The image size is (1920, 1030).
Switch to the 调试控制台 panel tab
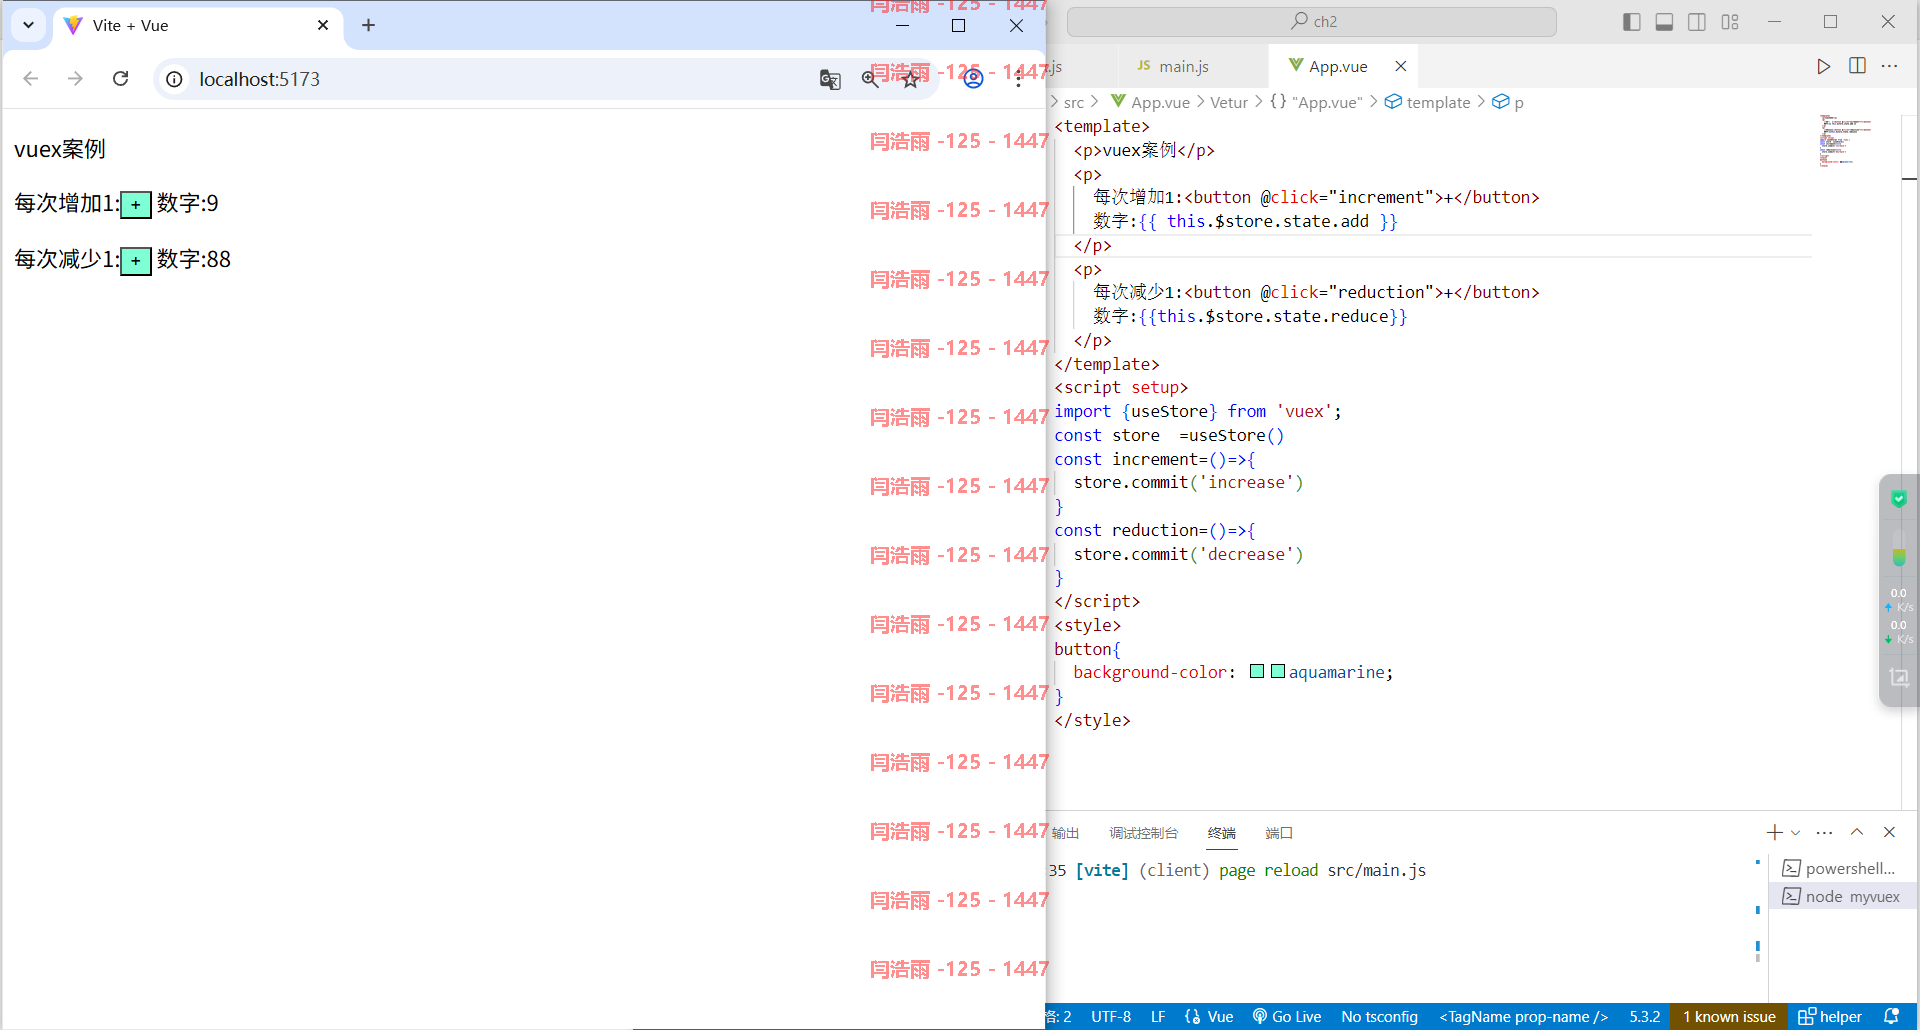click(1144, 833)
